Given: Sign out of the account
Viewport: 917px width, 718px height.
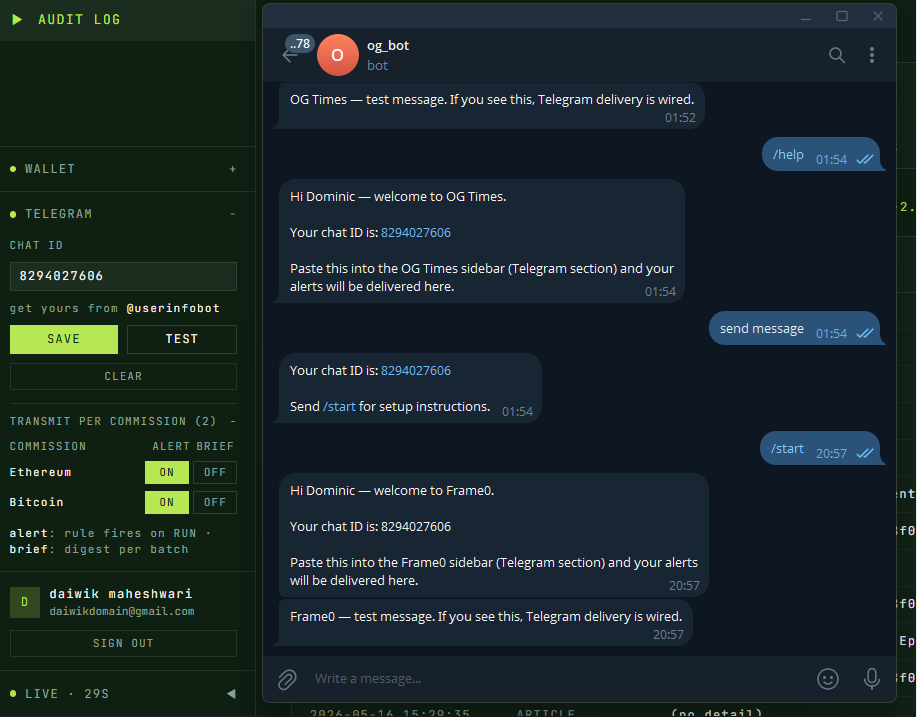Looking at the screenshot, I should [123, 643].
